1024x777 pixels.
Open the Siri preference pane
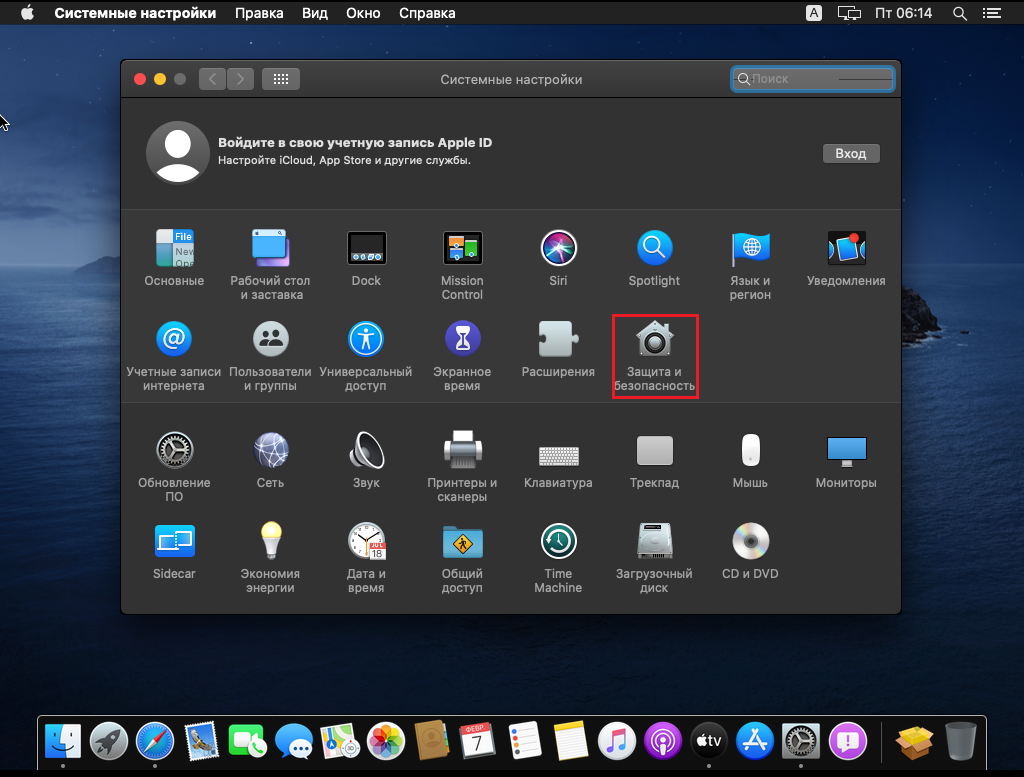(558, 248)
